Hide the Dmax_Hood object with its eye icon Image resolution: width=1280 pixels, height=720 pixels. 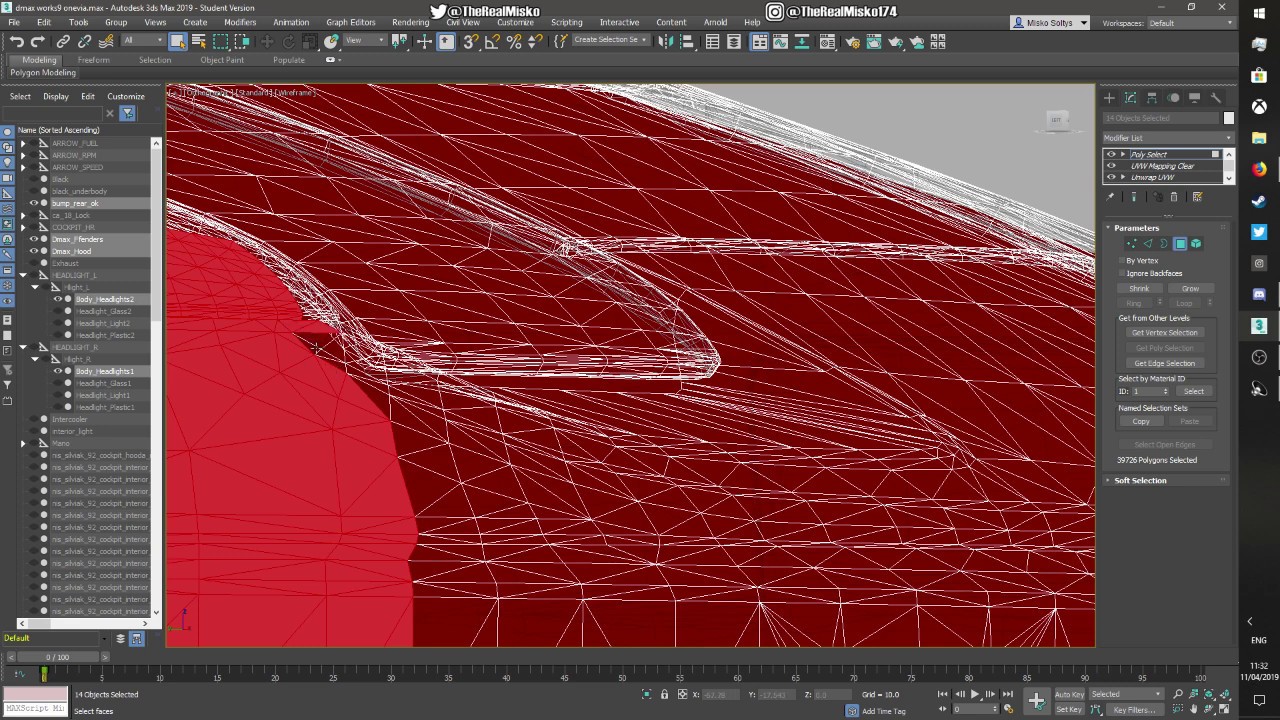click(x=33, y=251)
